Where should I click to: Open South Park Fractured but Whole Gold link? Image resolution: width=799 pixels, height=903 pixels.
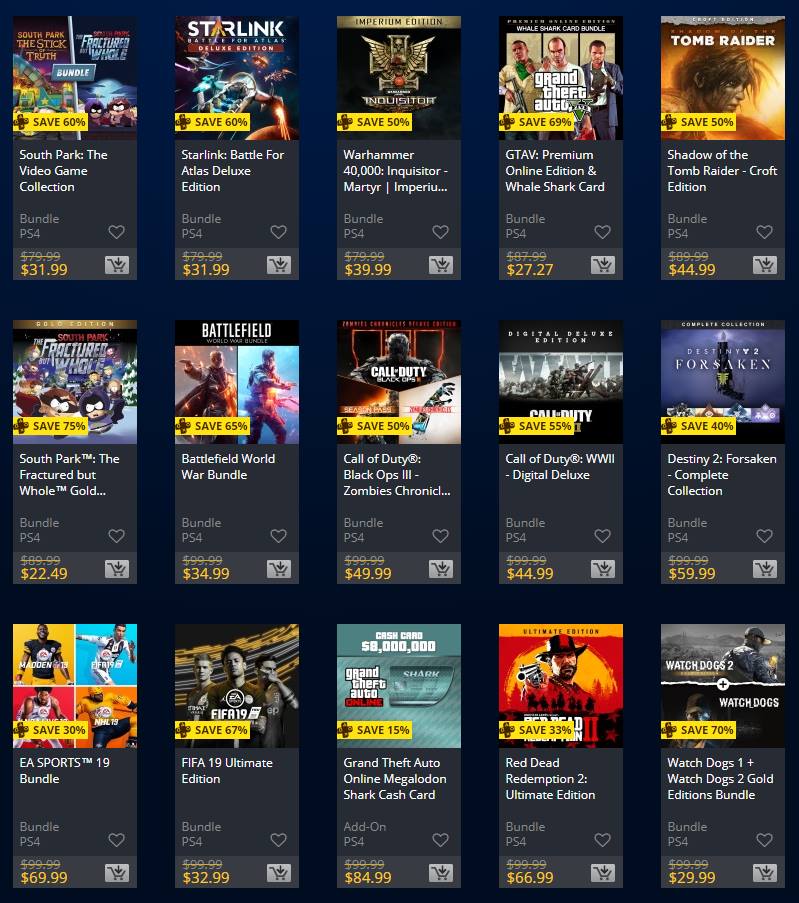coord(70,475)
